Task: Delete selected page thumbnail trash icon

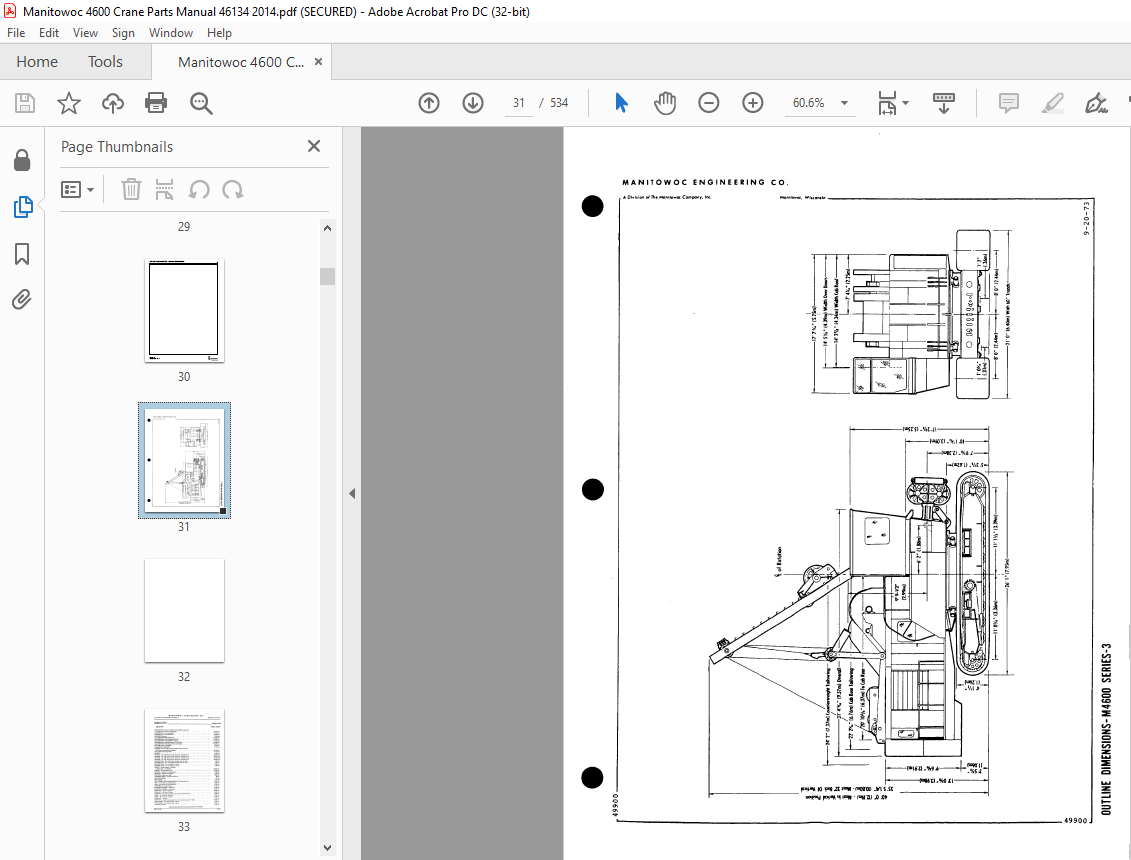Action: pyautogui.click(x=131, y=190)
